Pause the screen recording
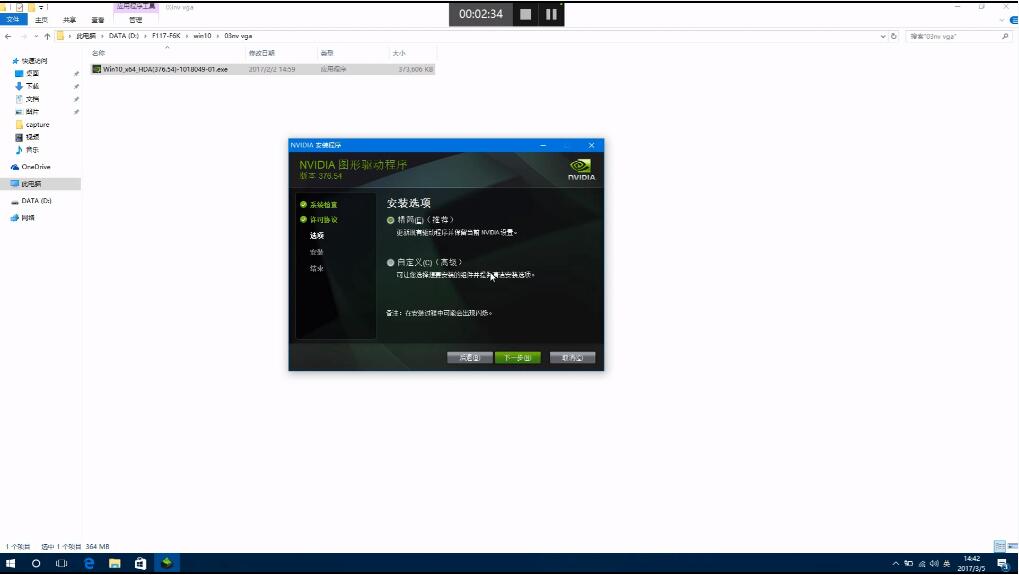Image resolution: width=1019 pixels, height=575 pixels. (551, 14)
